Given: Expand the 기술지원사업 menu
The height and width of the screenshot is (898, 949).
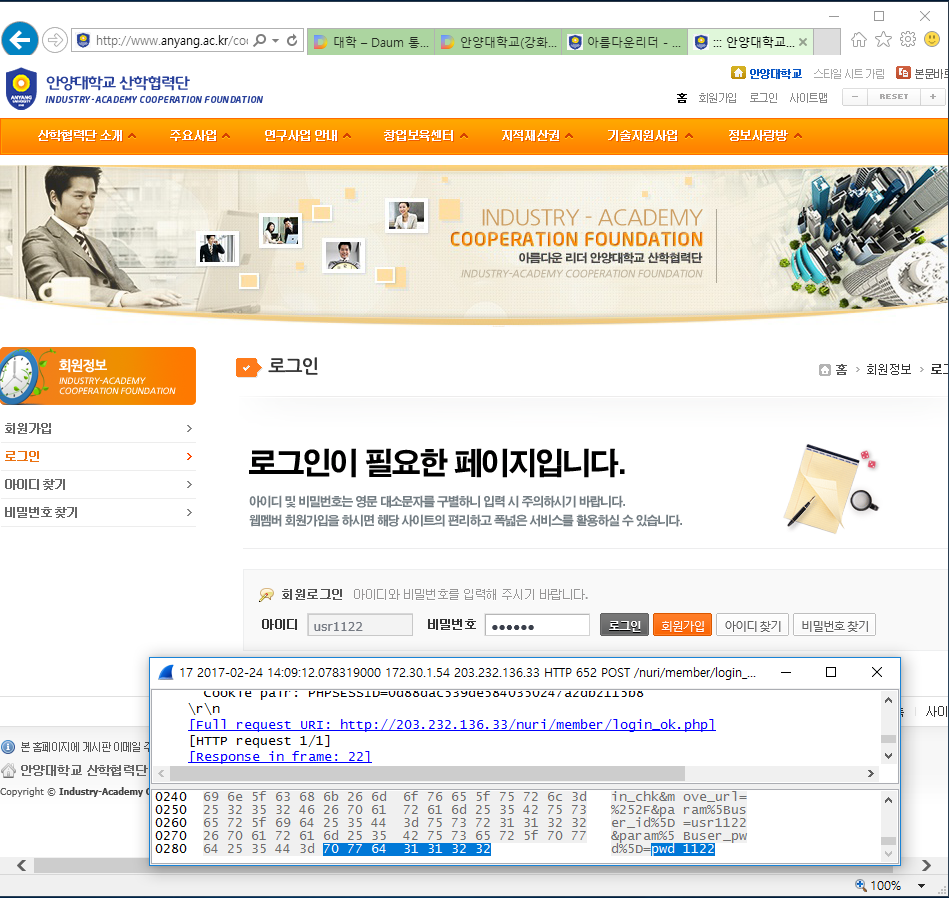Looking at the screenshot, I should click(x=650, y=136).
